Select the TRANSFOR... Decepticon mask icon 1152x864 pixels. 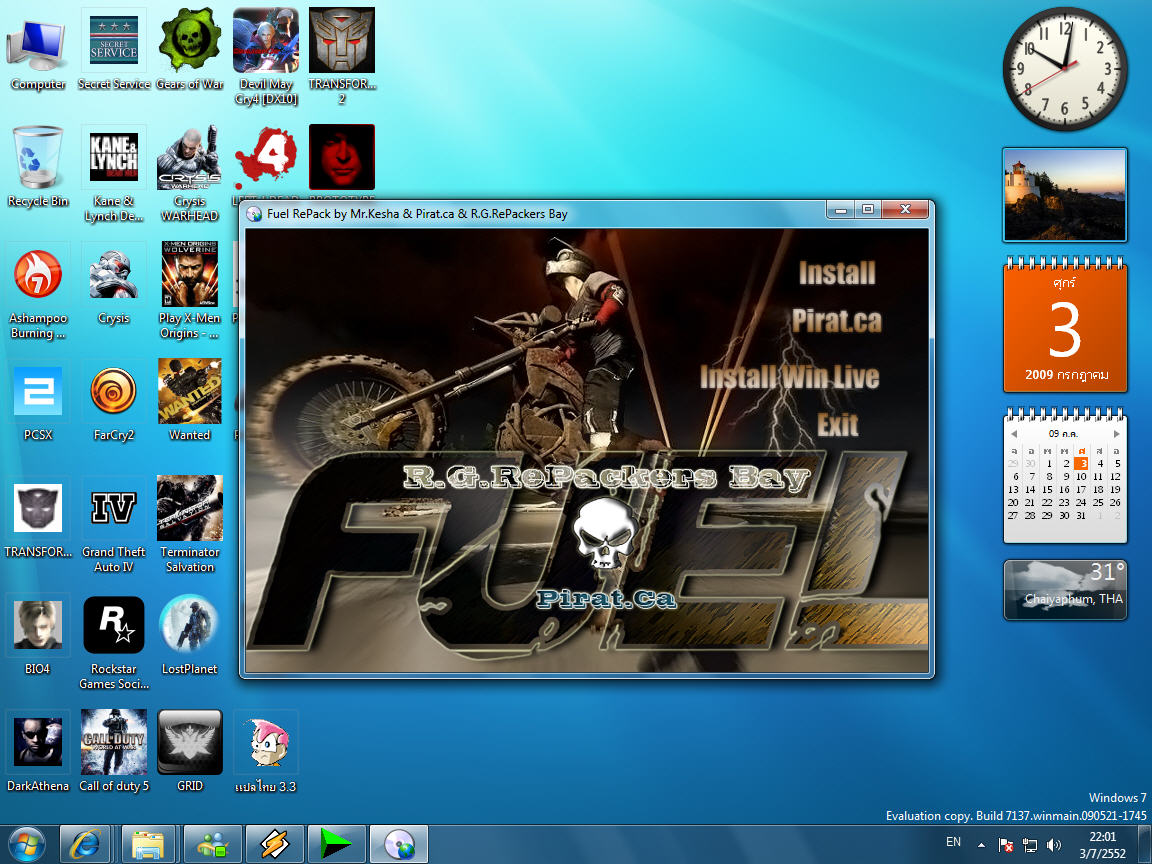37,508
